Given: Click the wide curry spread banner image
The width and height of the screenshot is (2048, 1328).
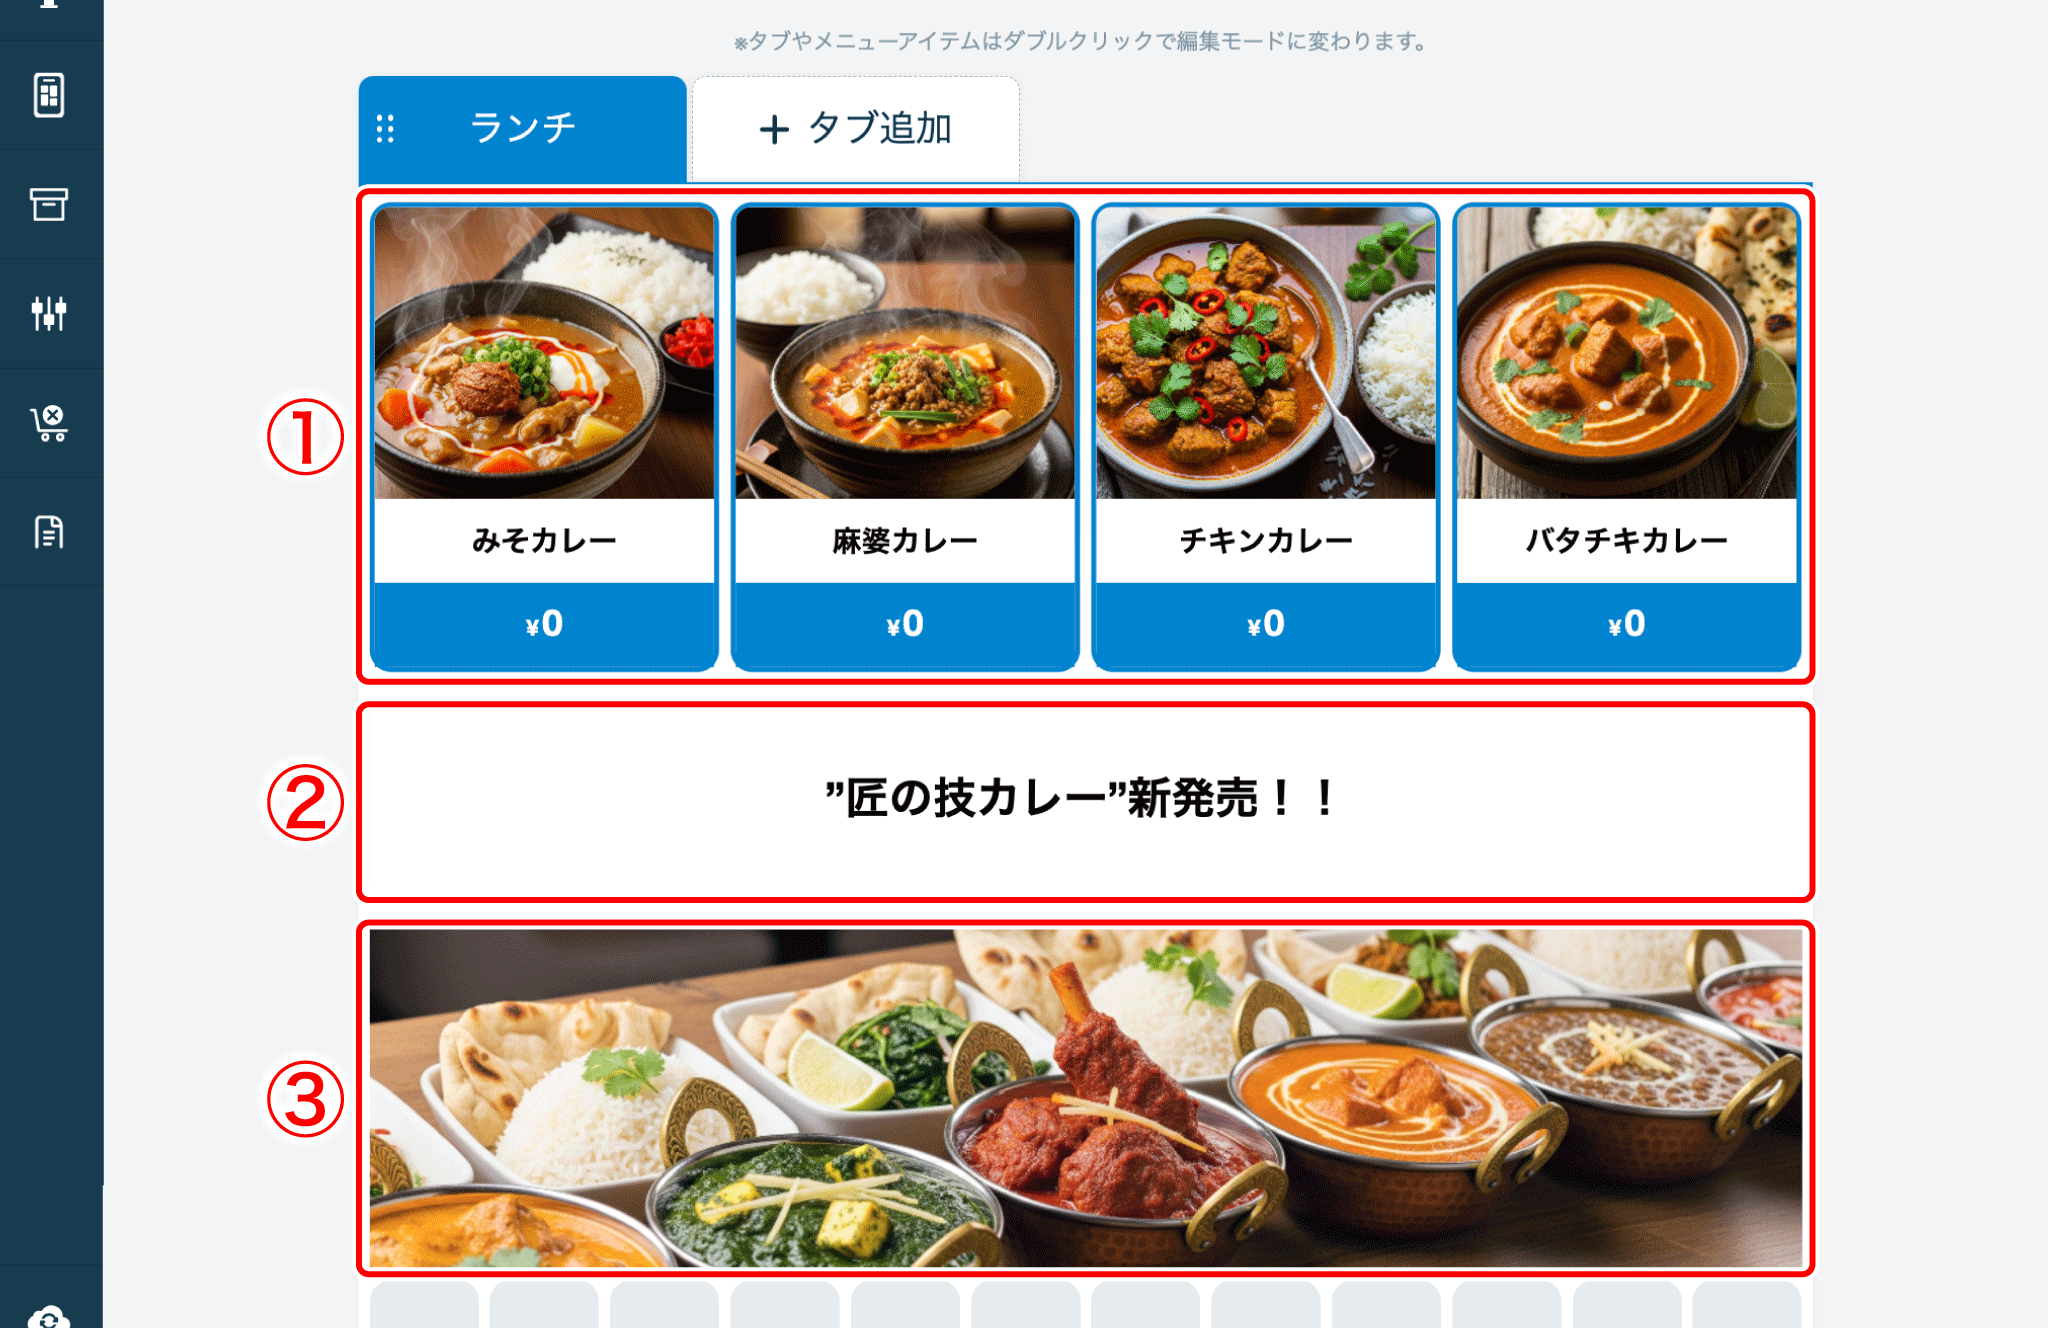Looking at the screenshot, I should pos(1085,1098).
